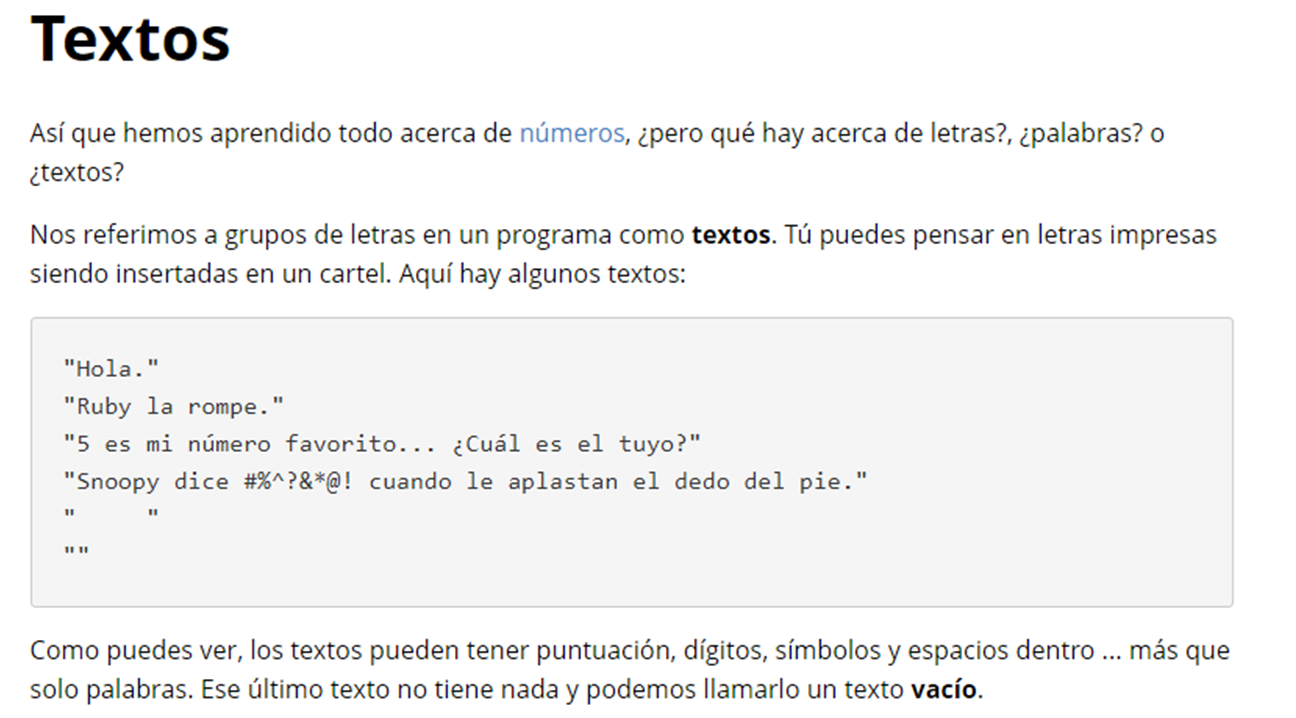Click "Como puedes ver" paragraph start
This screenshot has width=1296, height=718.
tap(133, 651)
